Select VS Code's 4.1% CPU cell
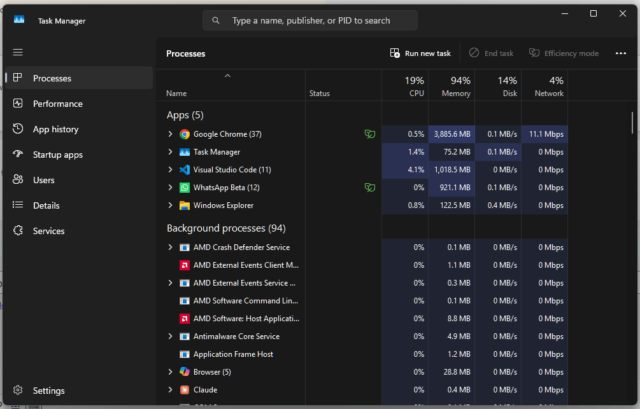 point(405,169)
